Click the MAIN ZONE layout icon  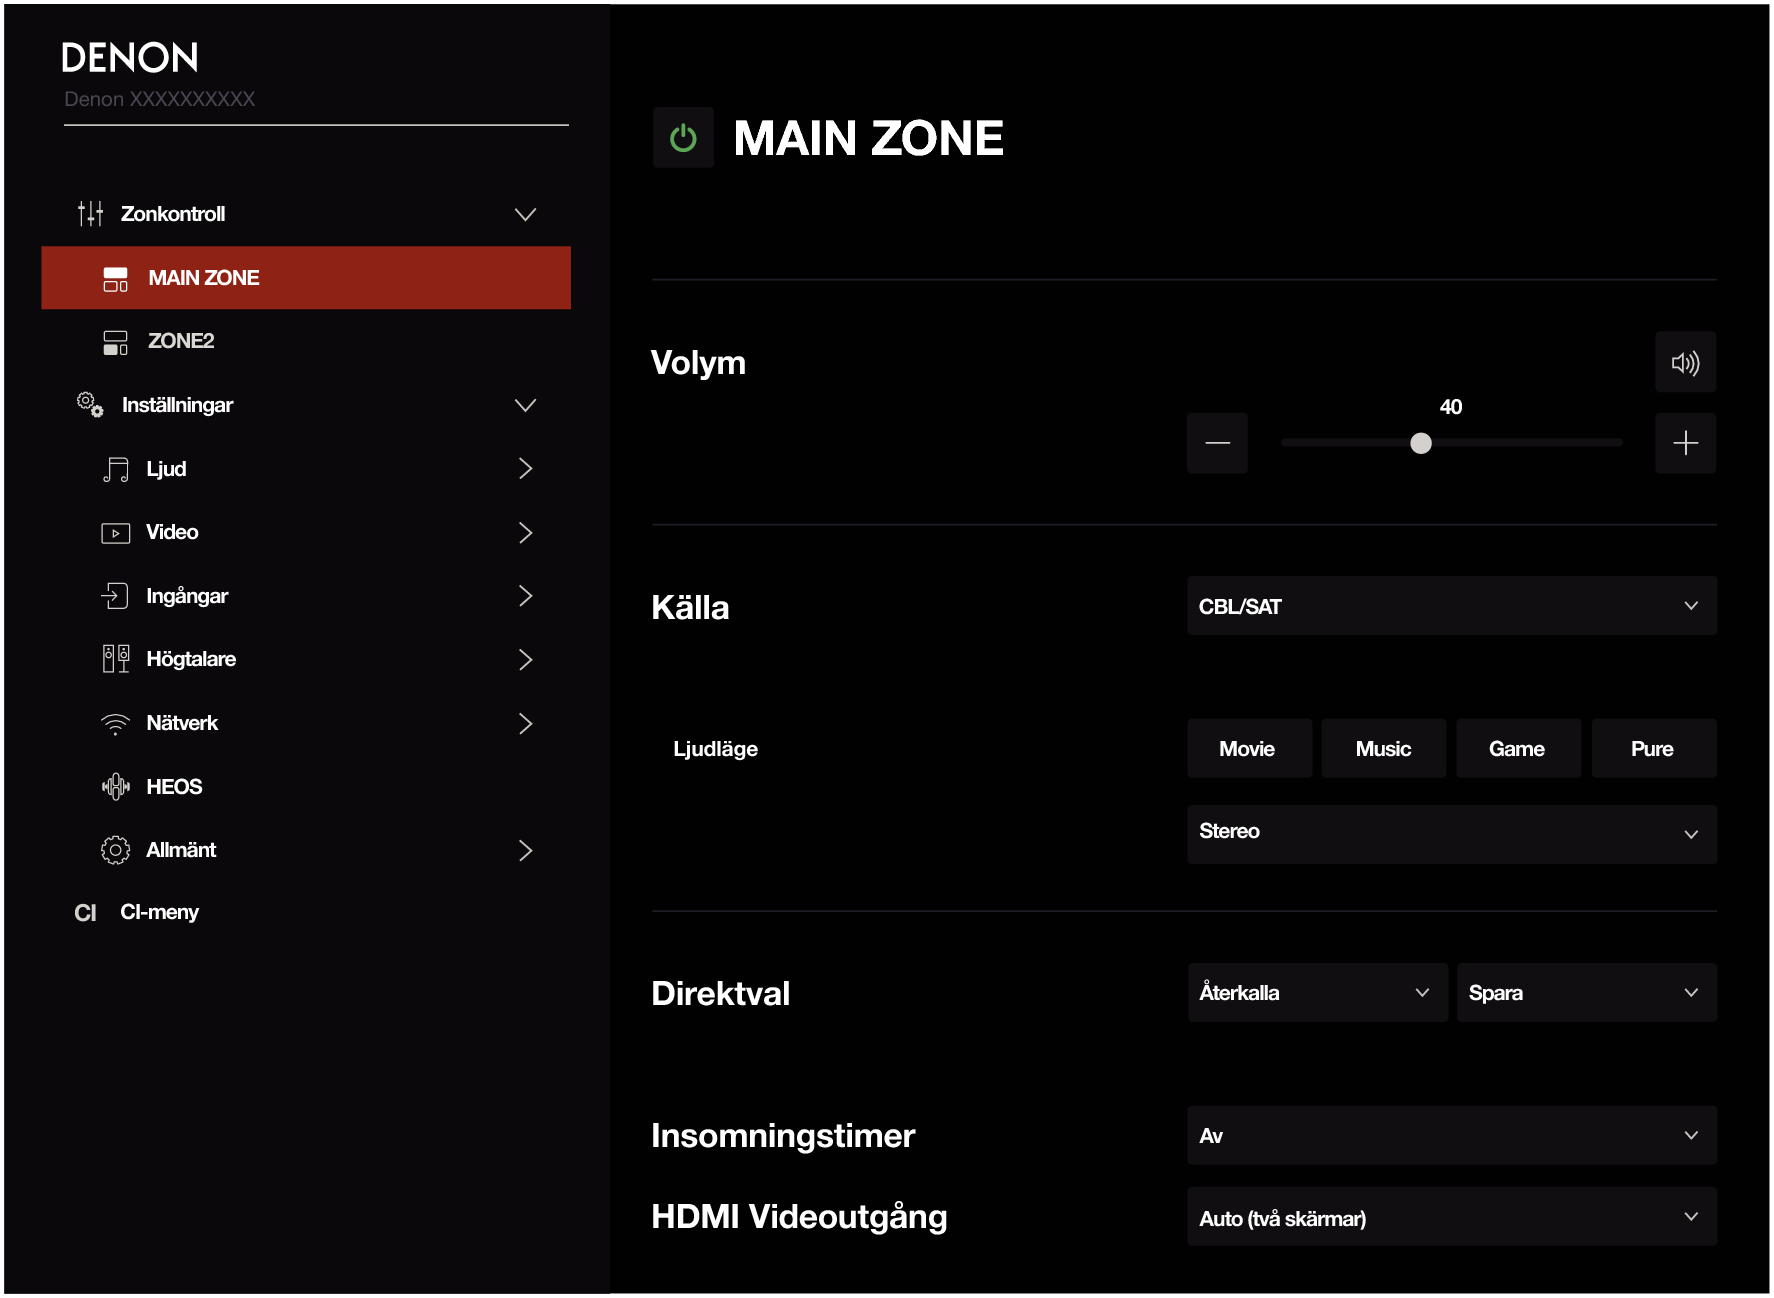[x=115, y=279]
